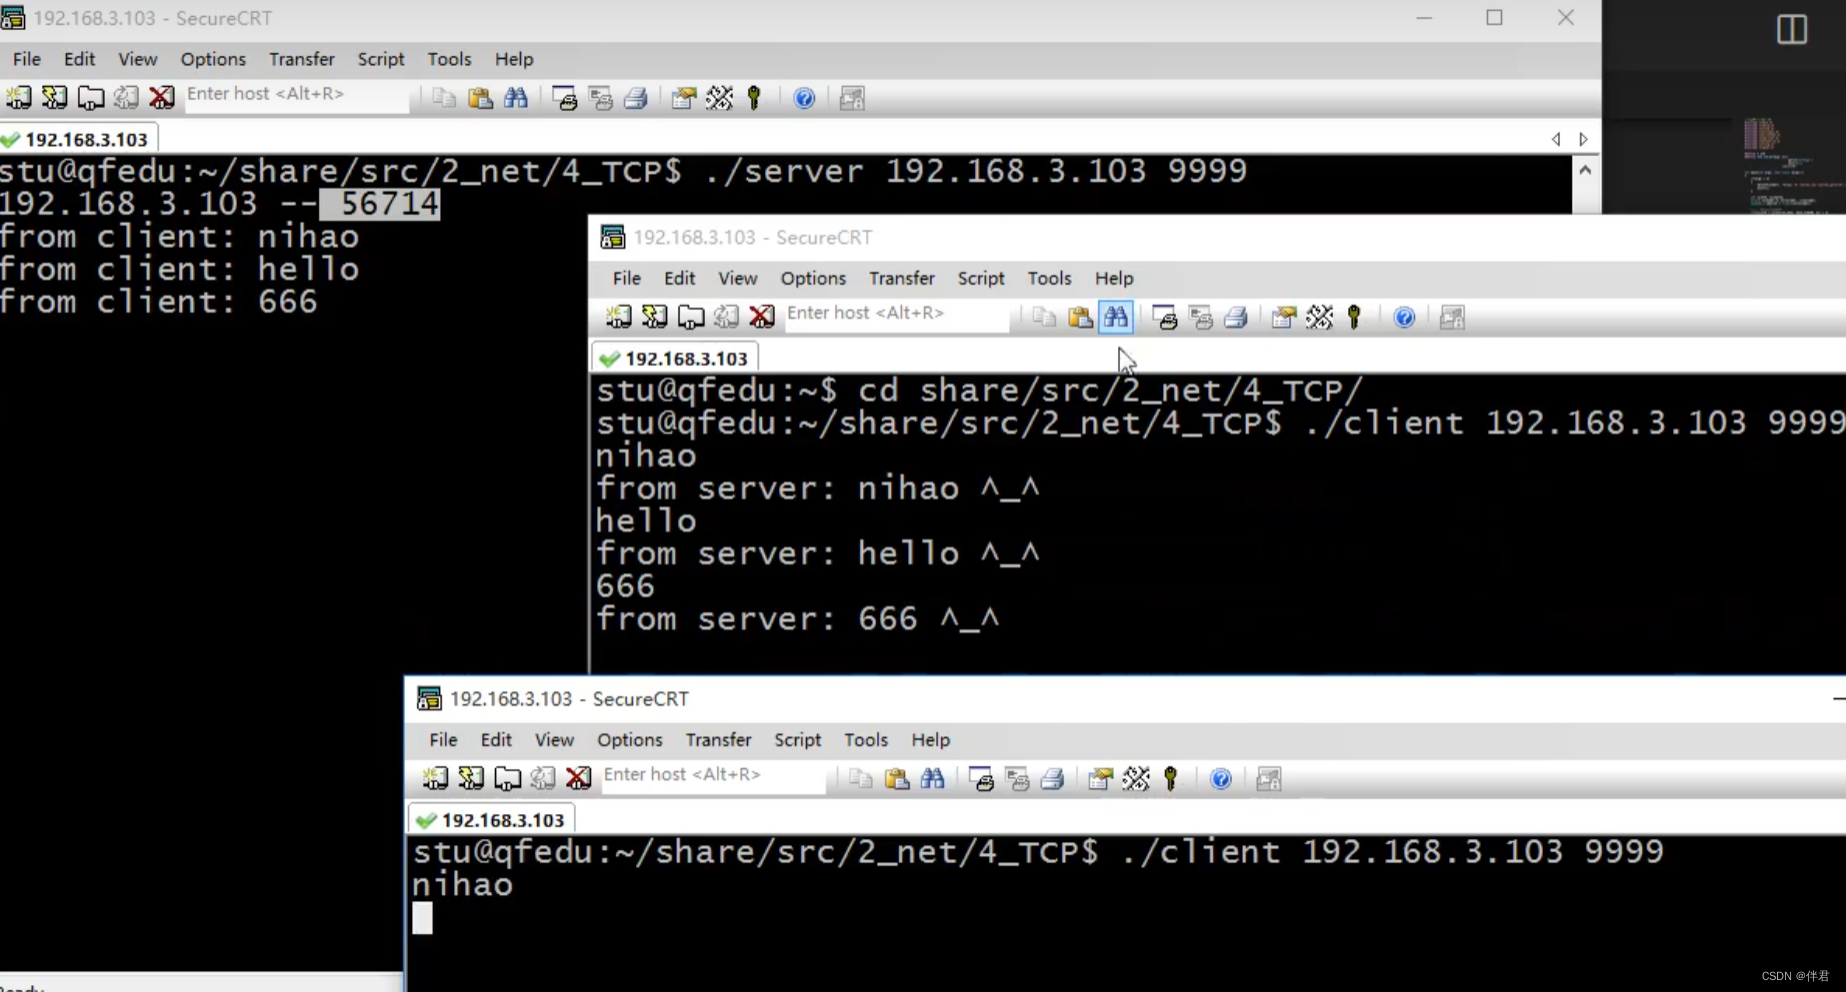Viewport: 1846px width, 992px height.
Task: Click Print icon in middle window toolbar
Action: pyautogui.click(x=1236, y=317)
